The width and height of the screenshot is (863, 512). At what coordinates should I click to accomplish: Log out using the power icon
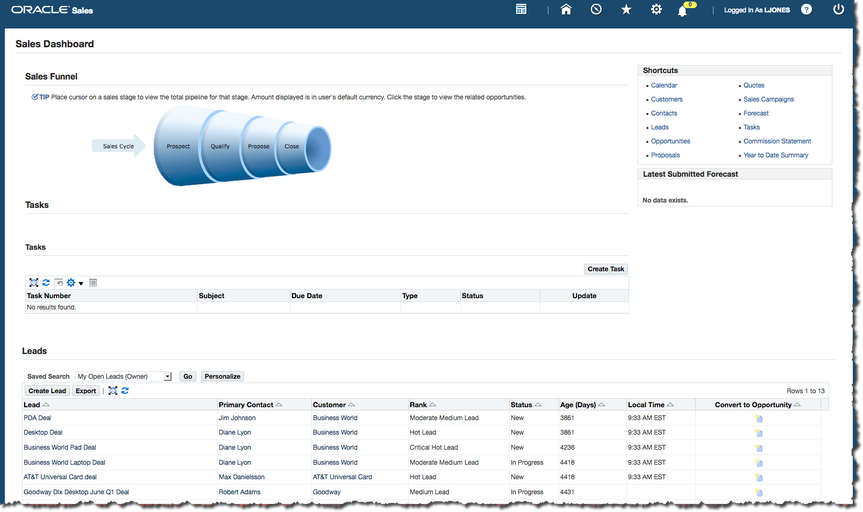tap(838, 9)
